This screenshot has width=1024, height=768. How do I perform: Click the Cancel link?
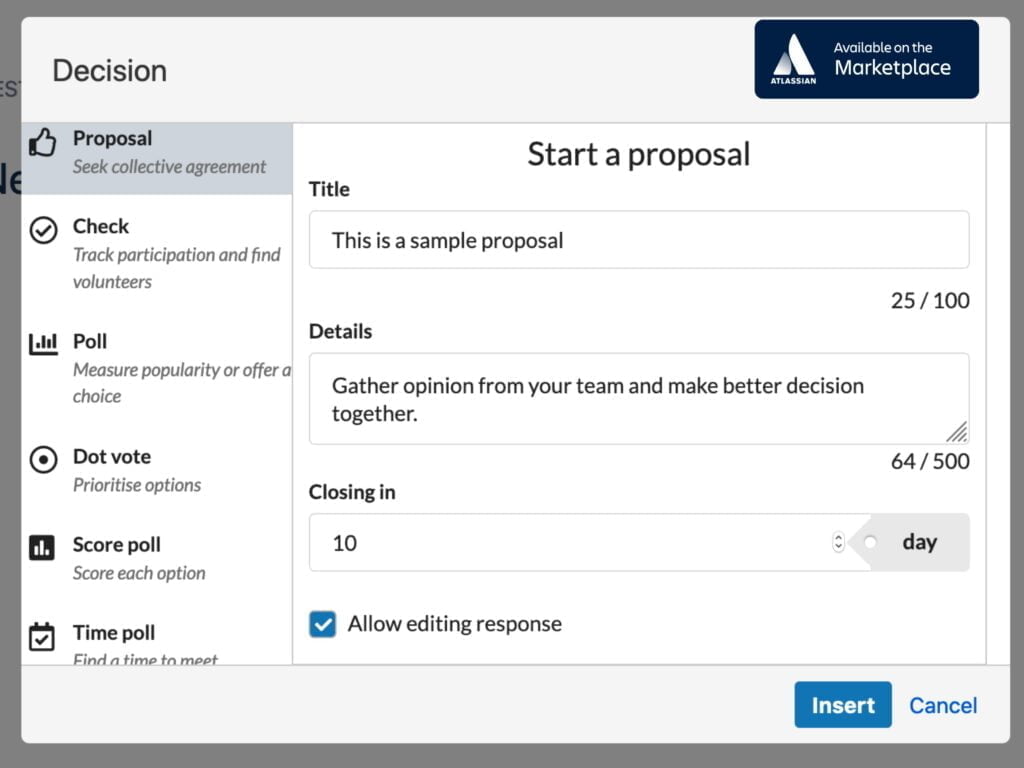943,705
